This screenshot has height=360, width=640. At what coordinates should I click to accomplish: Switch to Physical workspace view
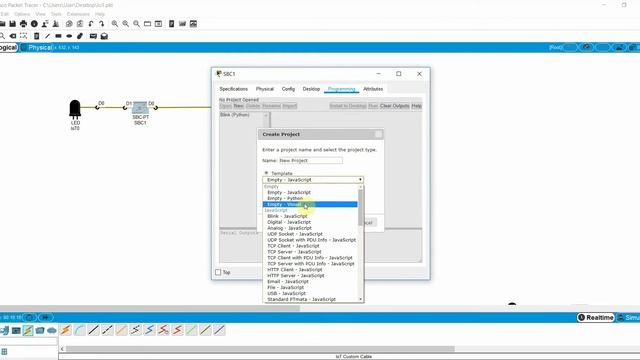(37, 48)
